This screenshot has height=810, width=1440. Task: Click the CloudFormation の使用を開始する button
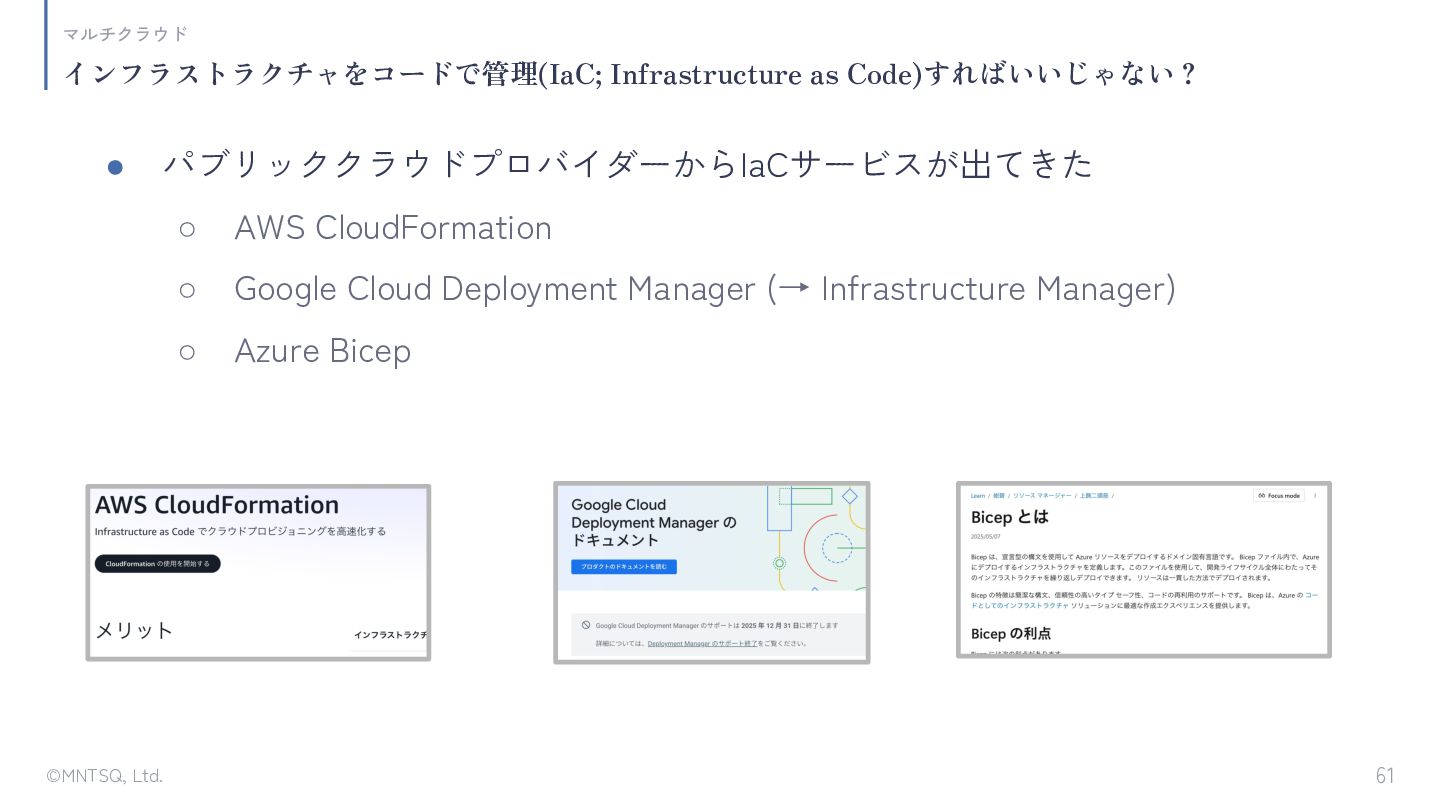[158, 564]
